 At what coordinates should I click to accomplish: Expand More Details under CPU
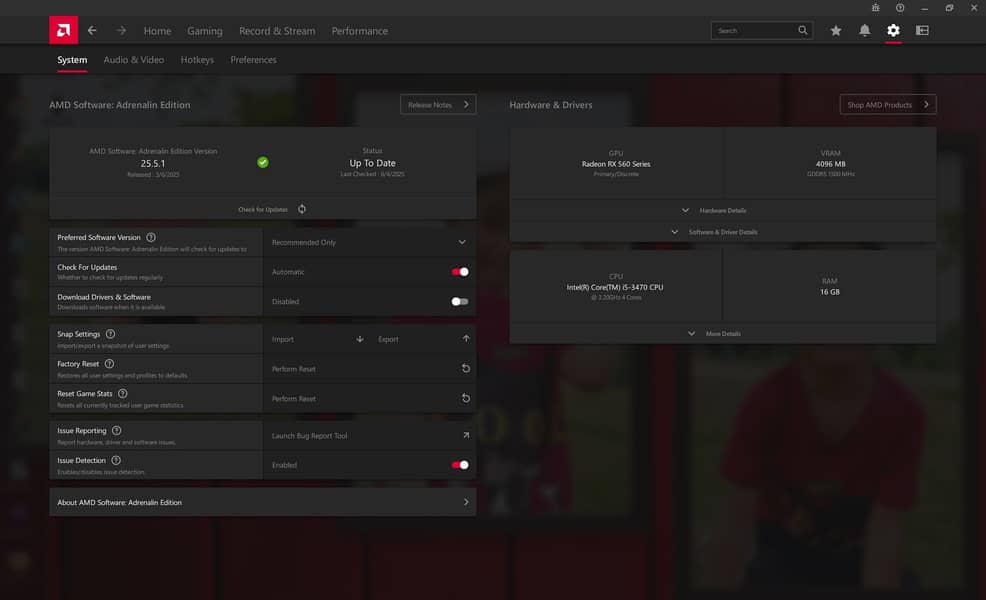723,333
